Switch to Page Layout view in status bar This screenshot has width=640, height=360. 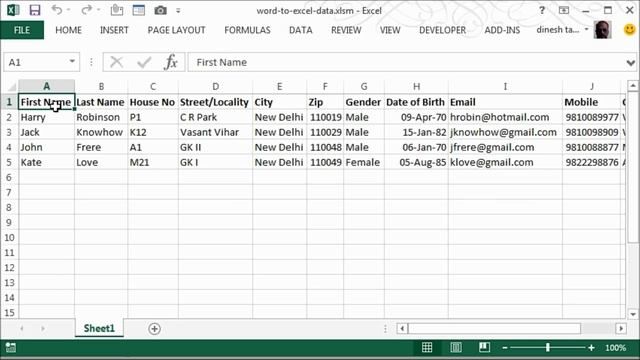point(456,348)
